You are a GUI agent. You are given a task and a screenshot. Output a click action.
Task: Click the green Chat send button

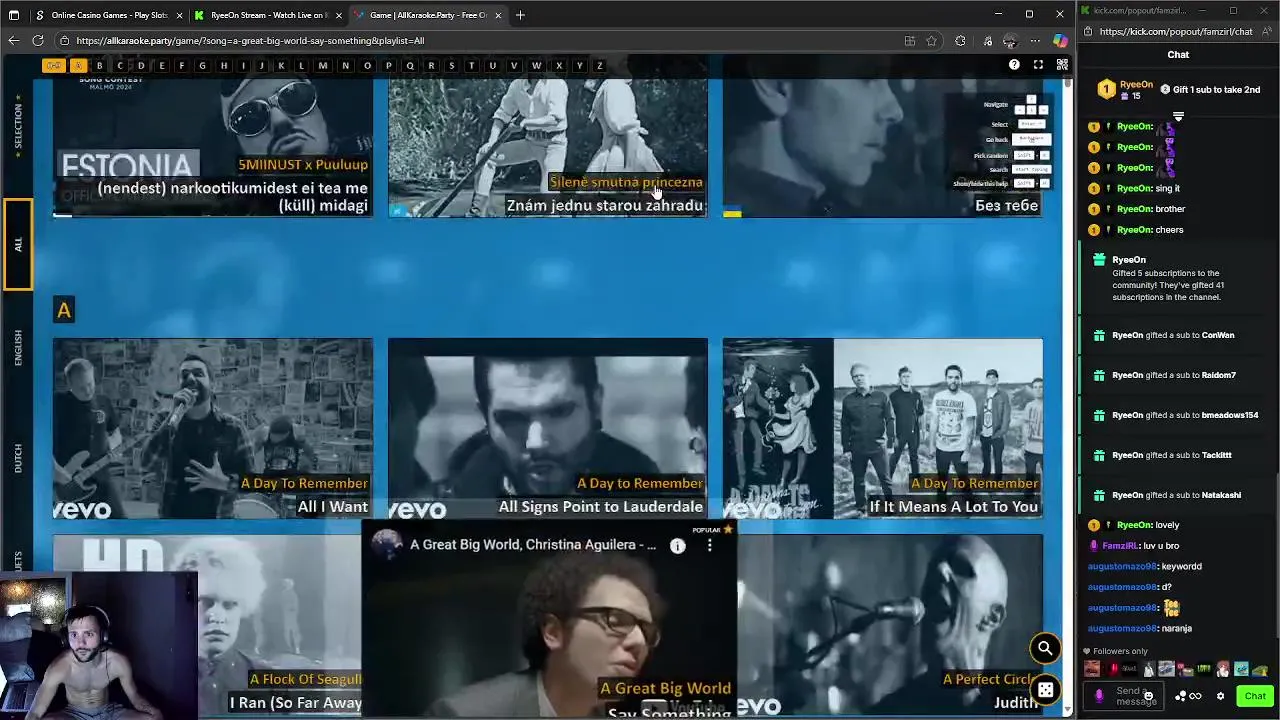[1255, 696]
